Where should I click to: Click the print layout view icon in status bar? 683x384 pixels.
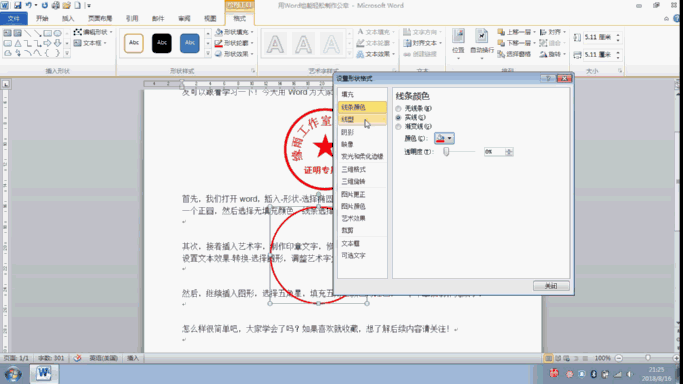pyautogui.click(x=548, y=358)
